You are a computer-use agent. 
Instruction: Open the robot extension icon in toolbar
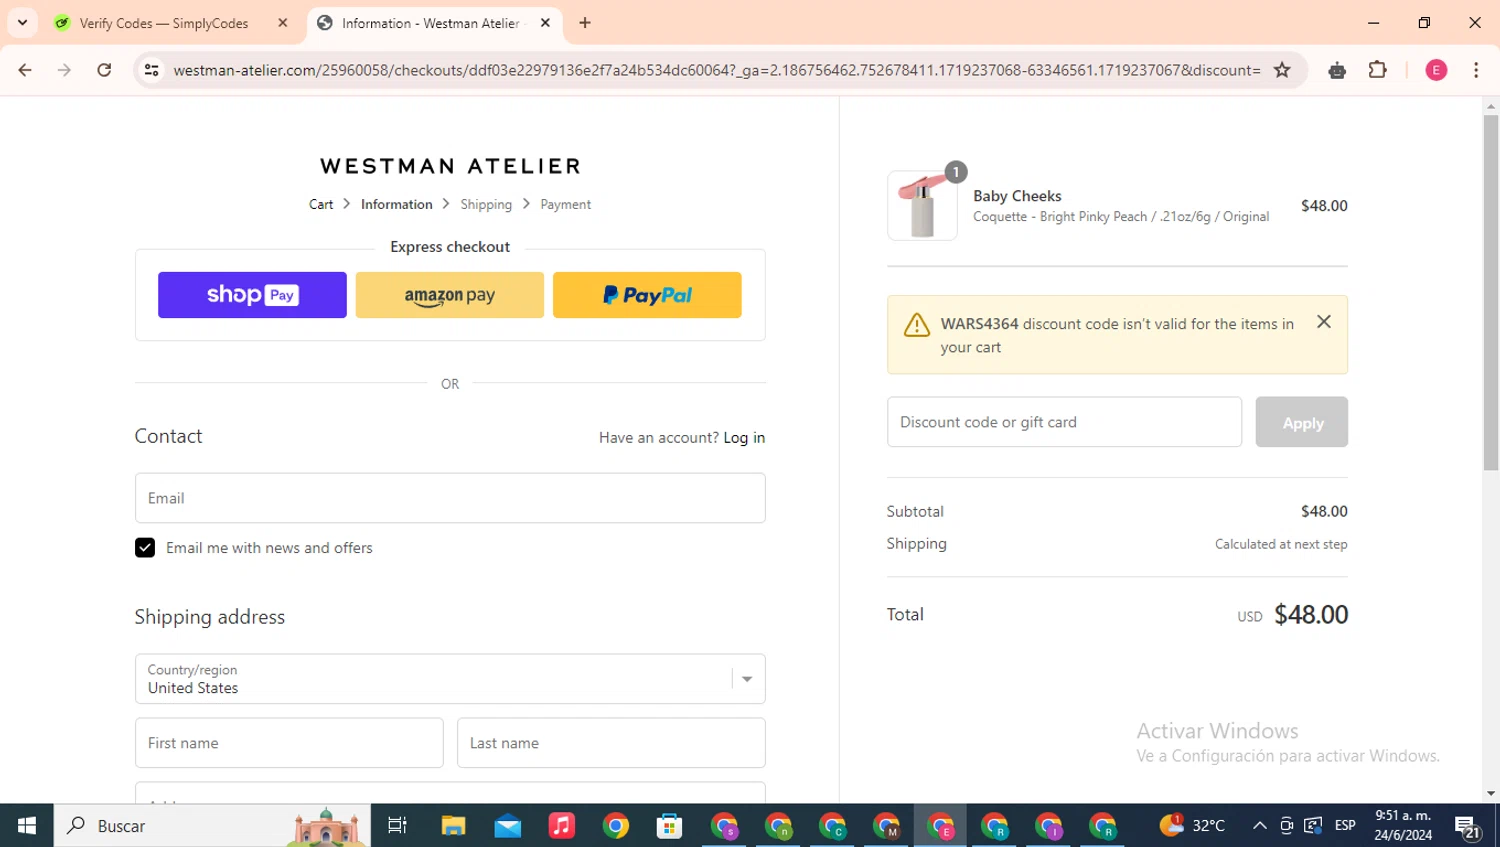(x=1337, y=70)
